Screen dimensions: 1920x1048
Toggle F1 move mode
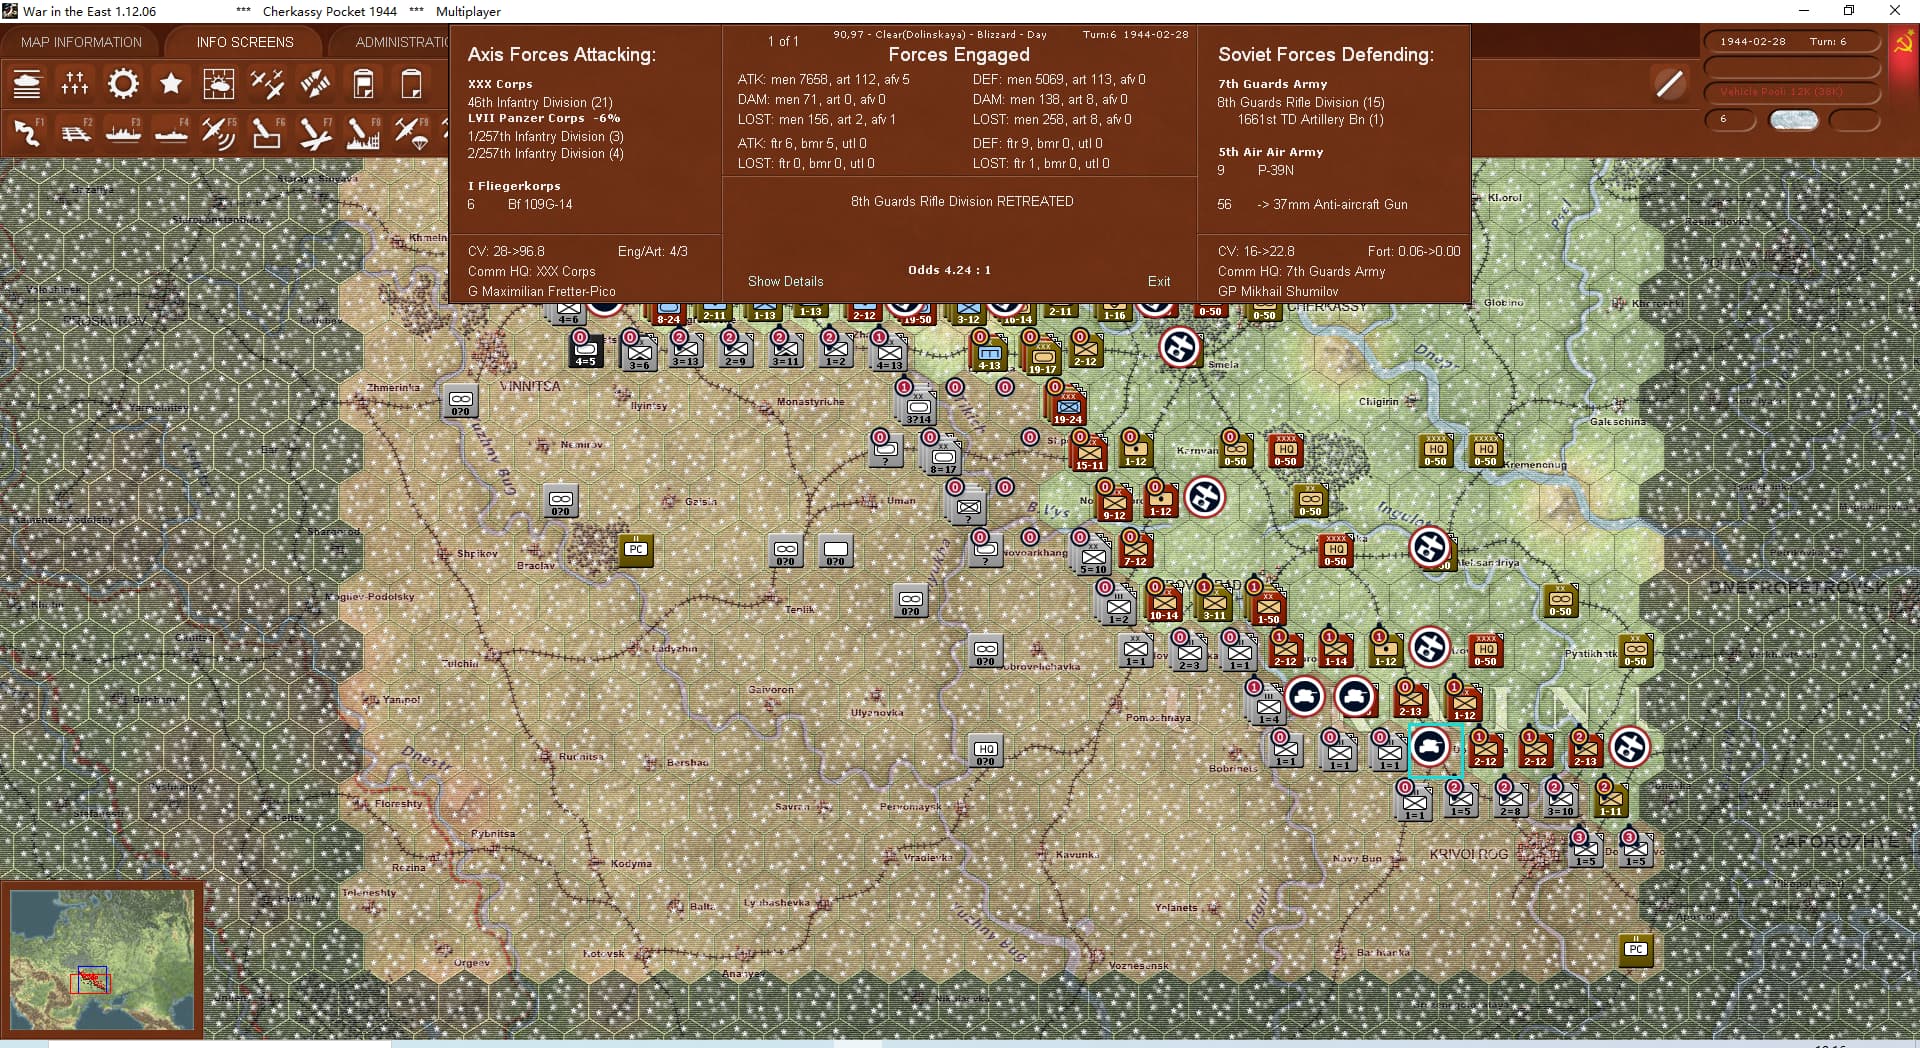tap(27, 132)
